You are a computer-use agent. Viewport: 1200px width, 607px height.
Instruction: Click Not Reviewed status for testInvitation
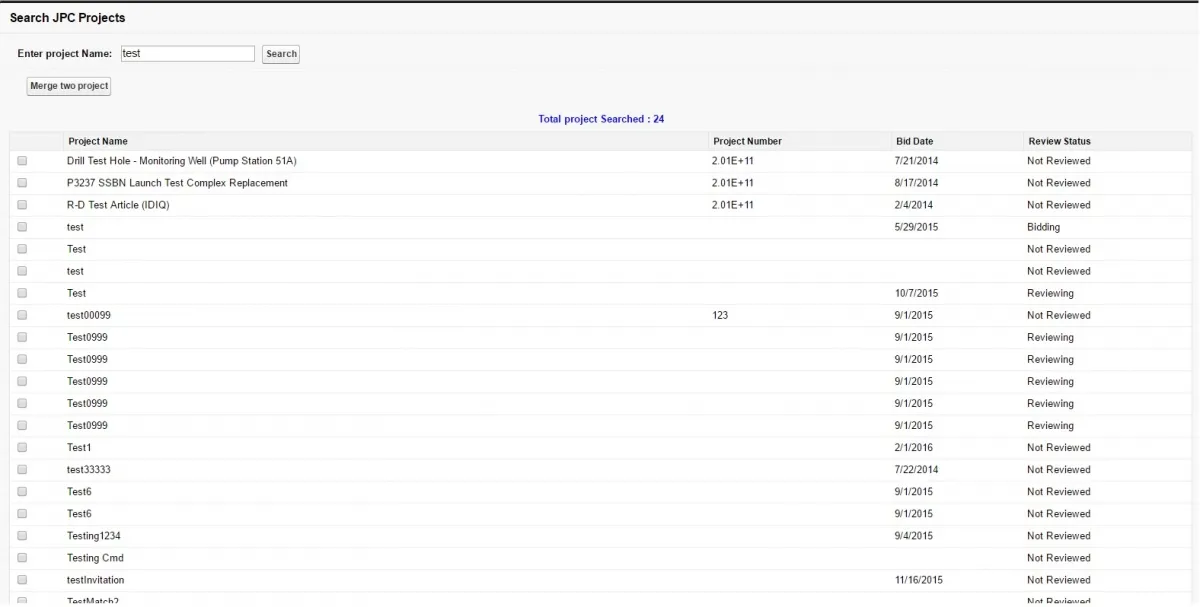[x=1059, y=580]
